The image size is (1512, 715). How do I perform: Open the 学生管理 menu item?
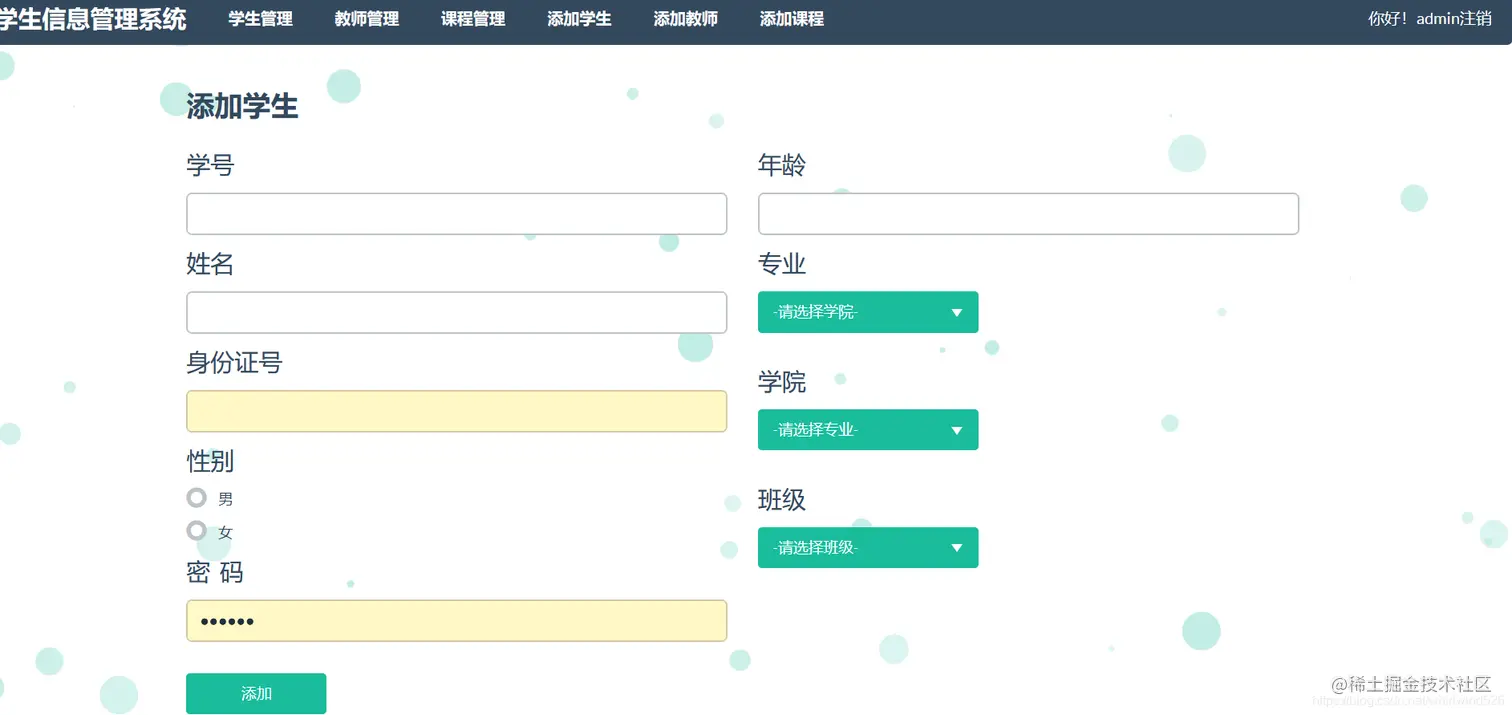[260, 19]
